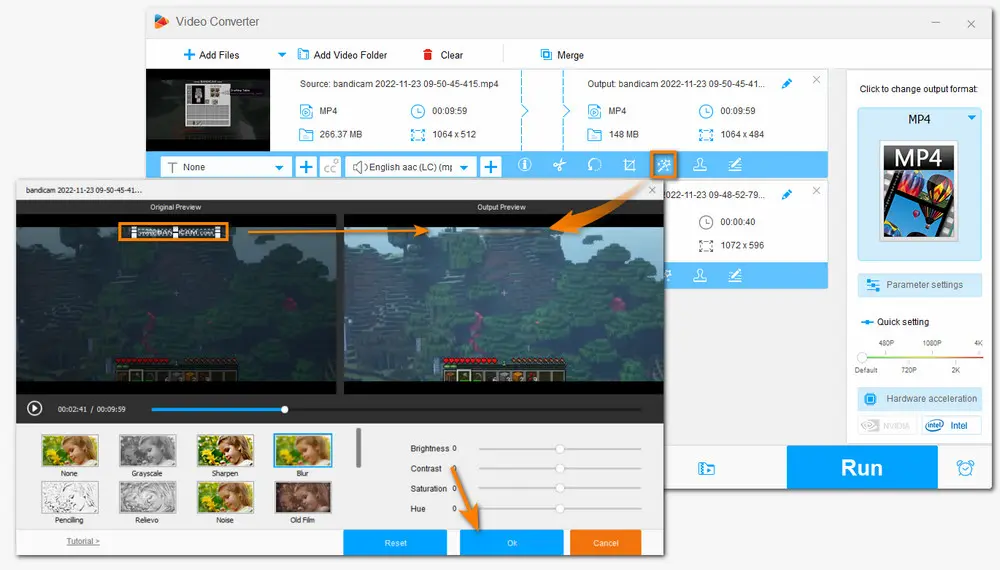Select NVIDIA hardware acceleration

[x=887, y=425]
